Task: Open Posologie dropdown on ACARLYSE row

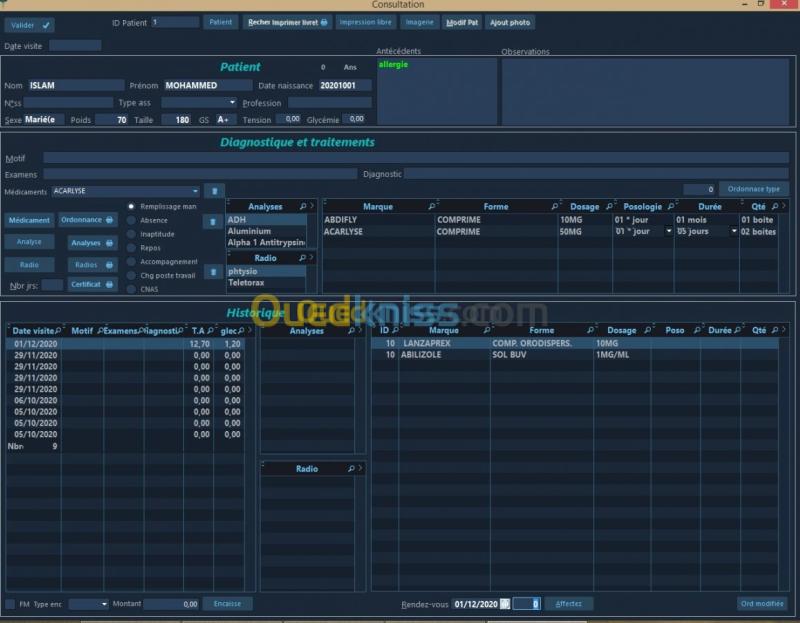Action: [x=668, y=231]
